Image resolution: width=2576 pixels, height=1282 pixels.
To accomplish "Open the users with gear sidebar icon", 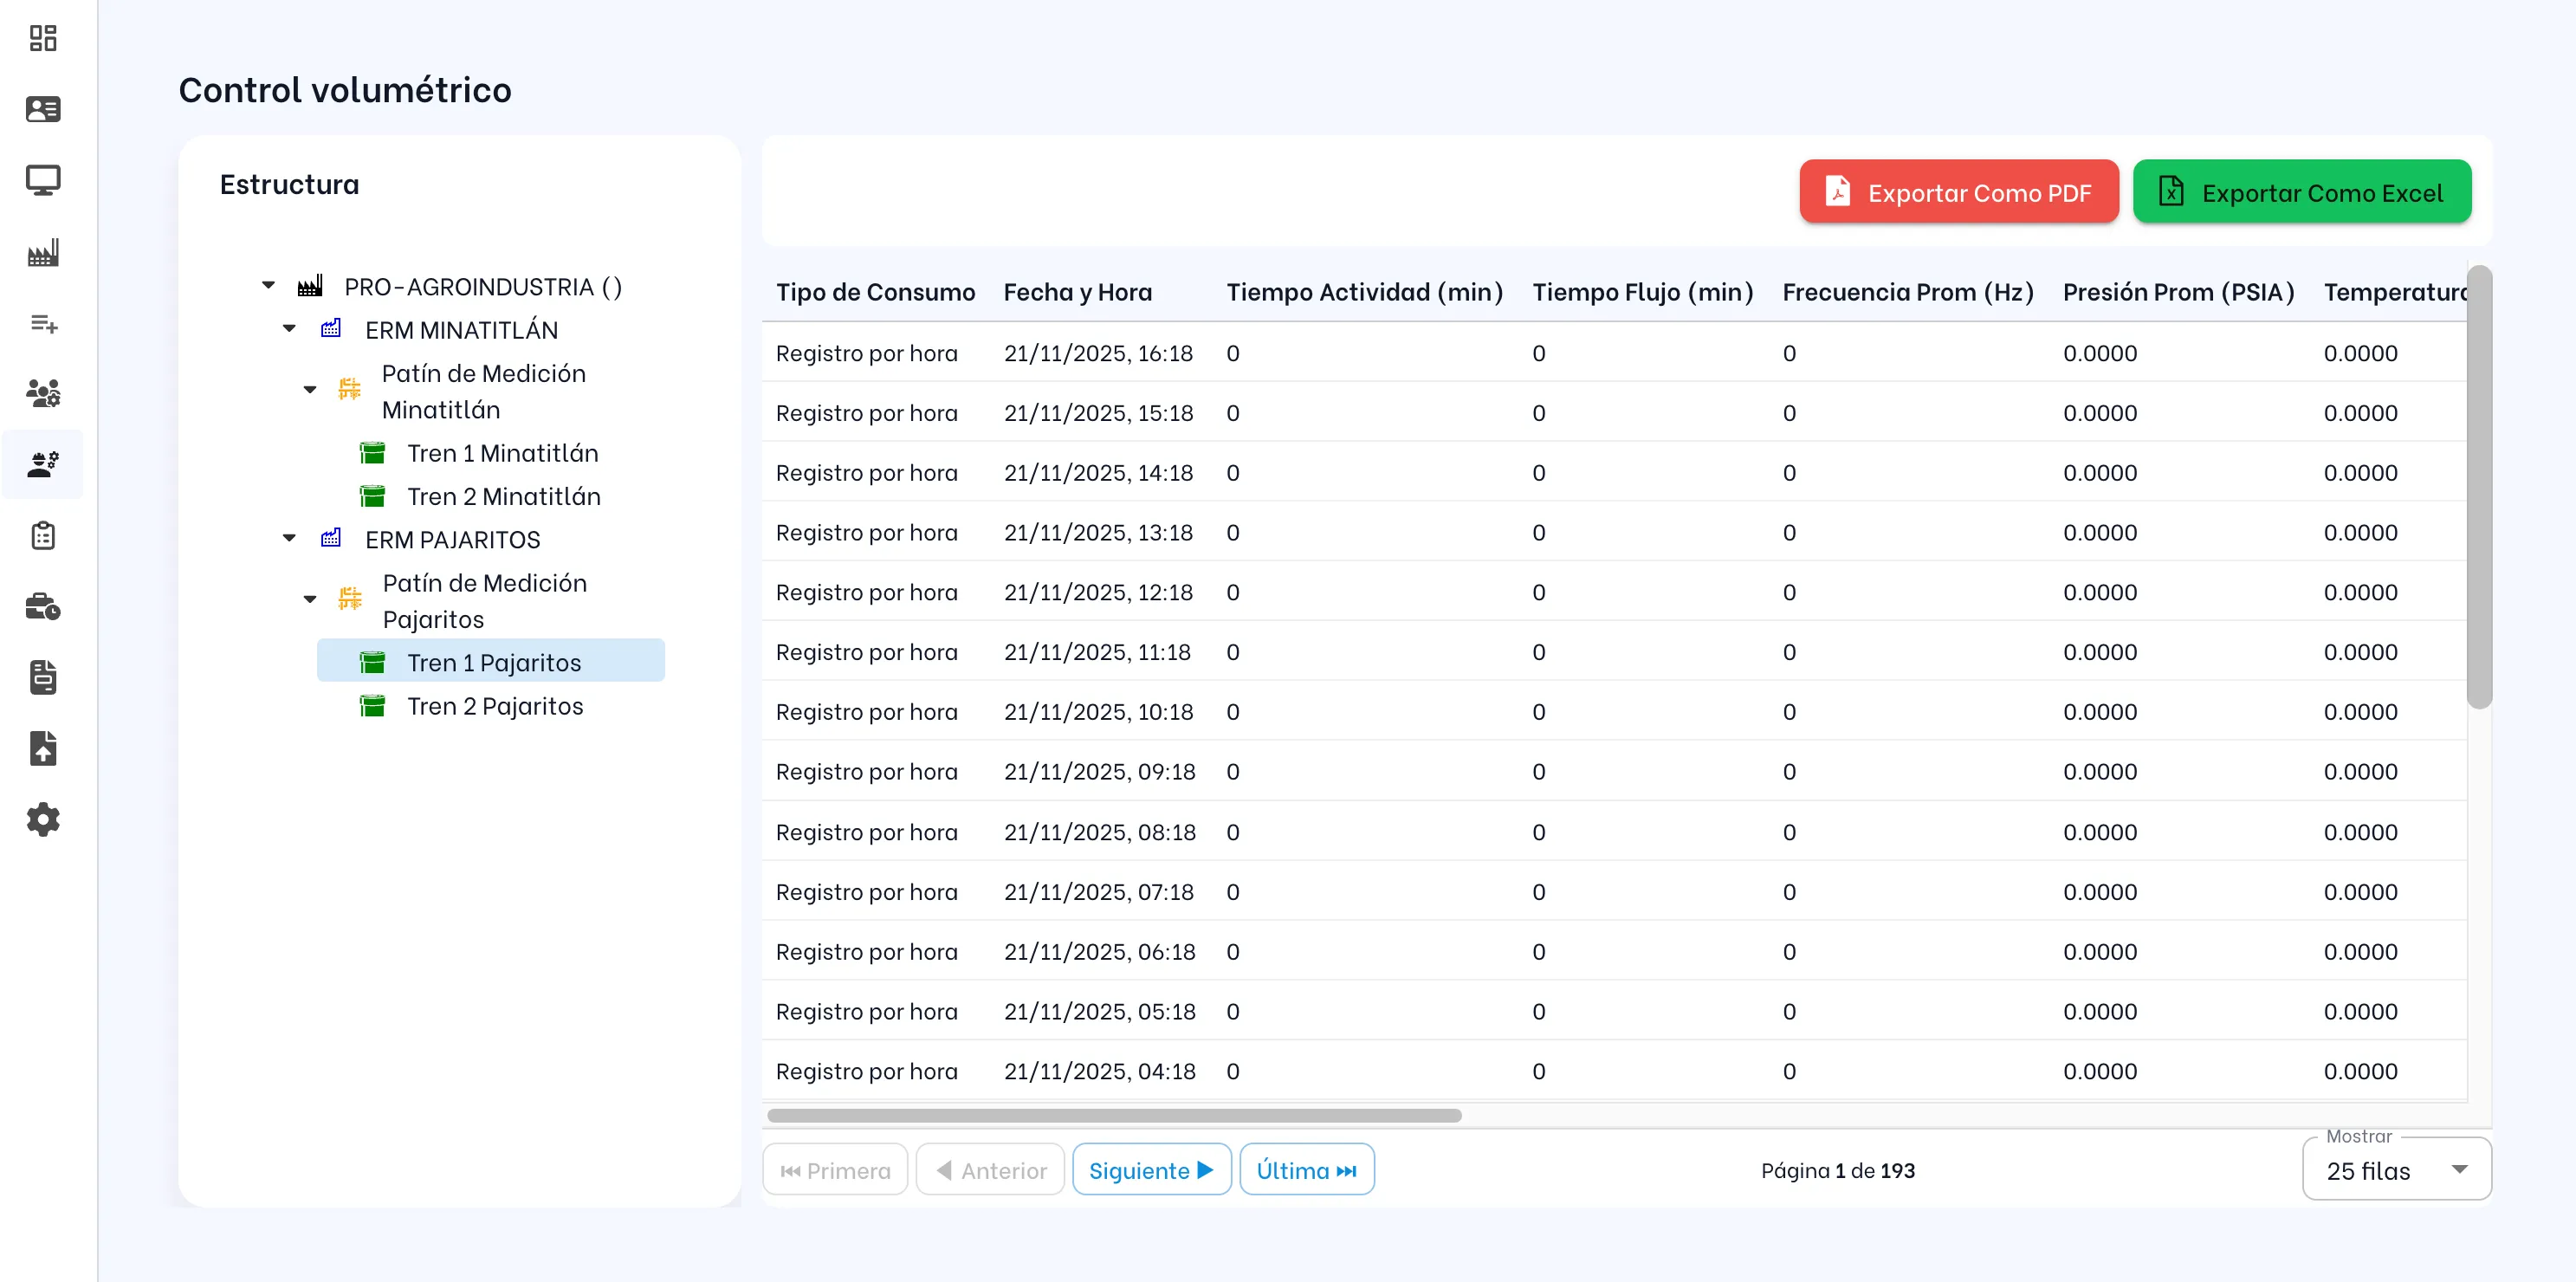I will [43, 393].
